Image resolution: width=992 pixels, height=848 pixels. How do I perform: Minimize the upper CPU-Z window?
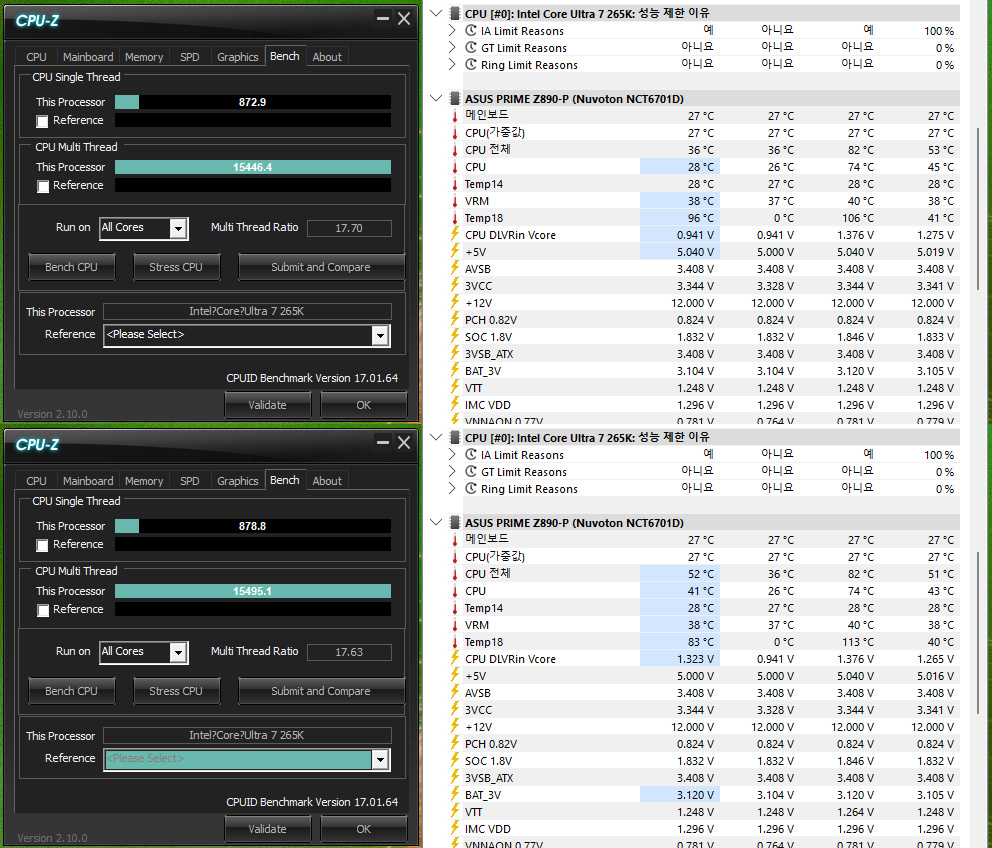(x=383, y=18)
